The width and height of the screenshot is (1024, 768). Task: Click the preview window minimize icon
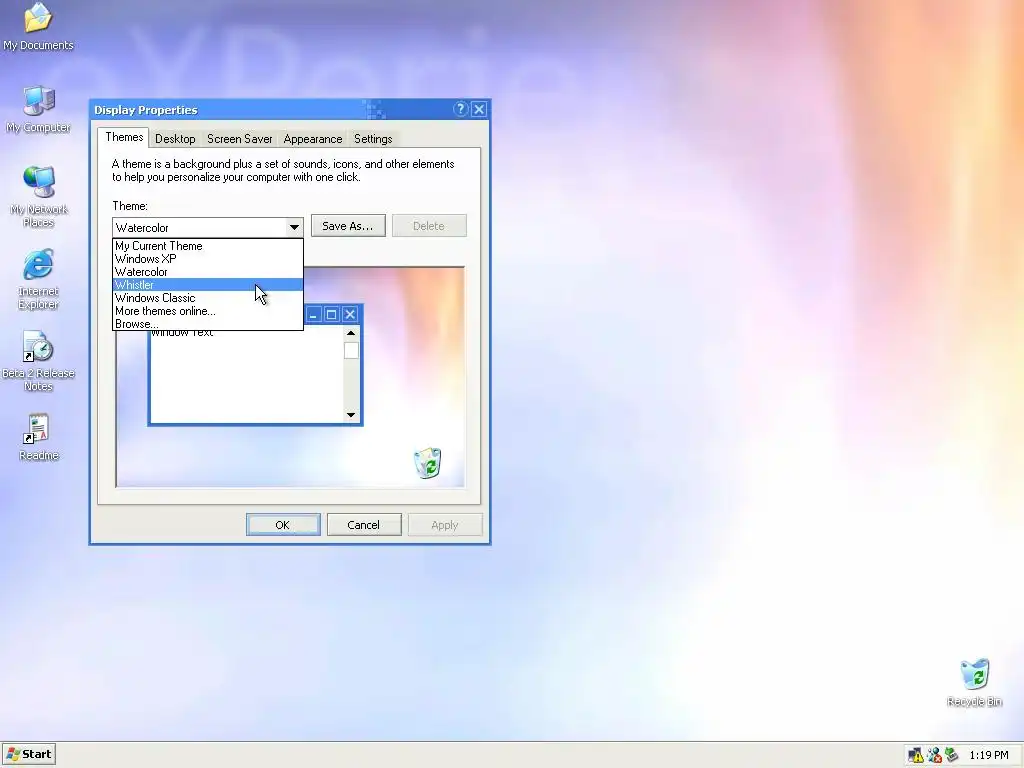[x=313, y=315]
